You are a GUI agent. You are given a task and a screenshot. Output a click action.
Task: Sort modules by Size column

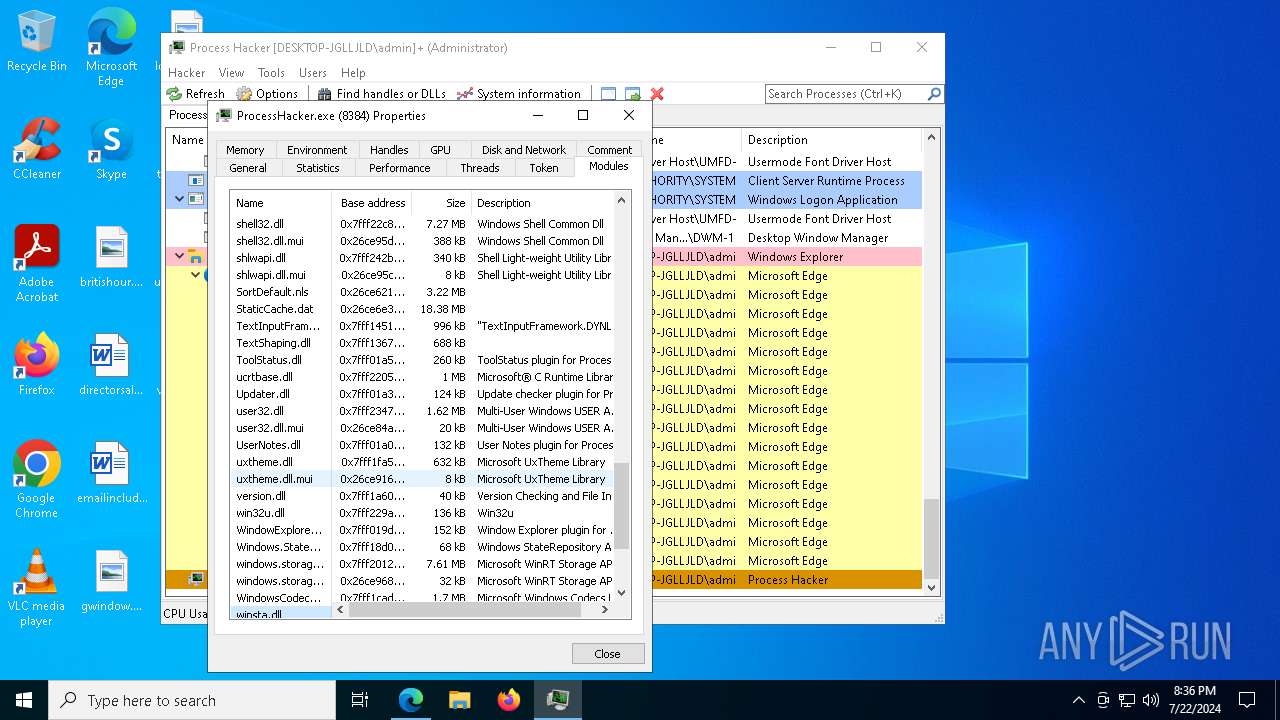pos(441,203)
